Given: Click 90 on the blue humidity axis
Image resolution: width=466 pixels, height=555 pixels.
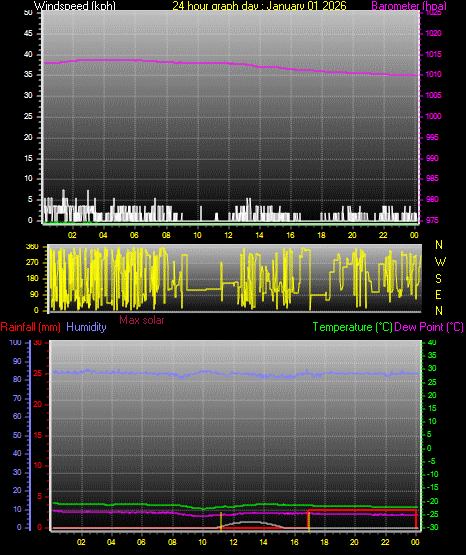Looking at the screenshot, I should (17, 361).
